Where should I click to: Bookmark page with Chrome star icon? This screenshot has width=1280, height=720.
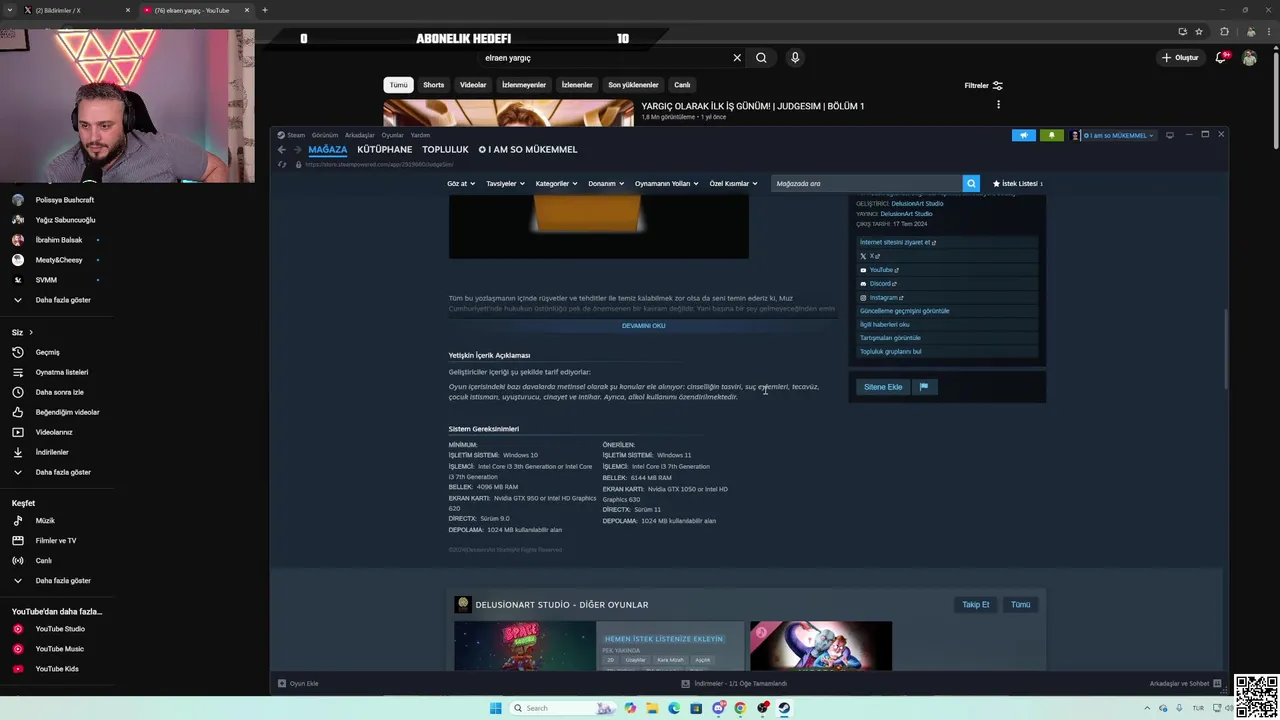[x=1199, y=31]
